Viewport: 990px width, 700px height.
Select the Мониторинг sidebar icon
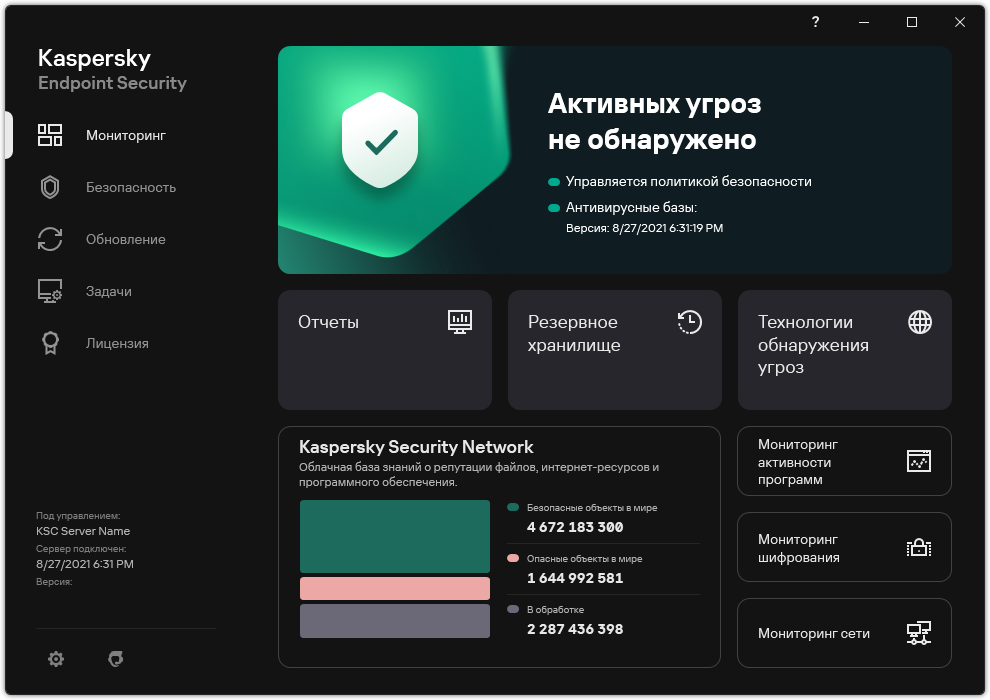point(50,135)
